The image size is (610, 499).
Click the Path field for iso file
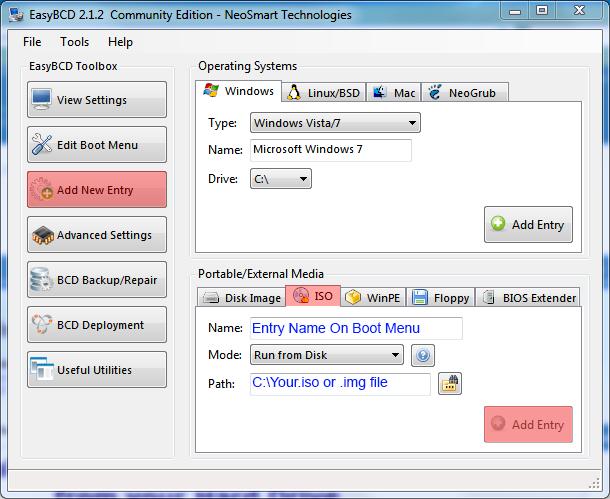point(340,383)
